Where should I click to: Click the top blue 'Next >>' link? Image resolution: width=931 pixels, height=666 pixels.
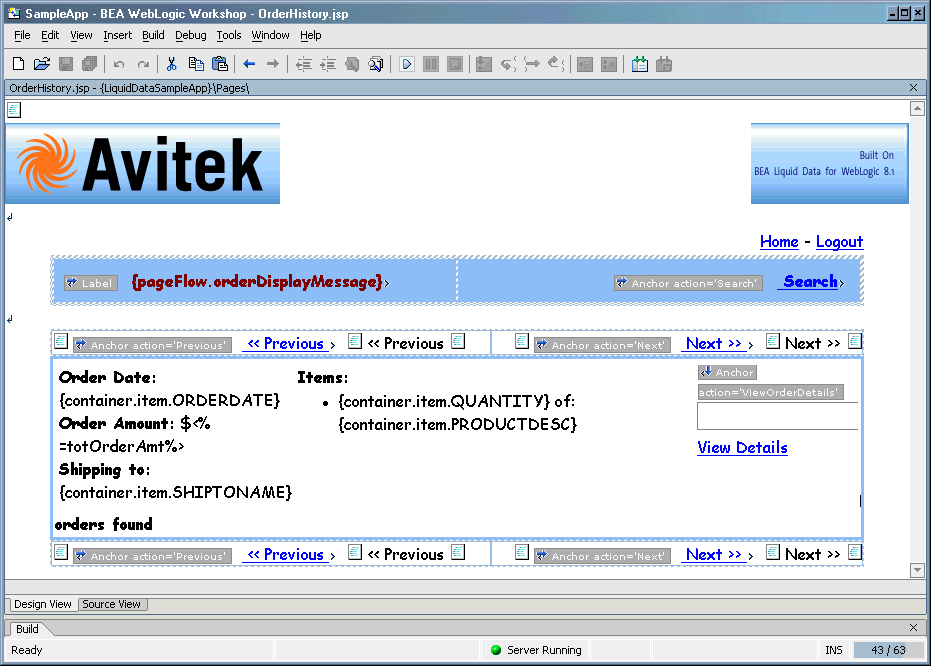[714, 344]
